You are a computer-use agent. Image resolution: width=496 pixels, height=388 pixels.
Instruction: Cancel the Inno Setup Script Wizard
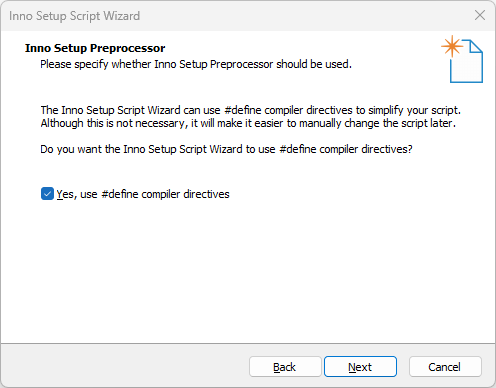[445, 367]
